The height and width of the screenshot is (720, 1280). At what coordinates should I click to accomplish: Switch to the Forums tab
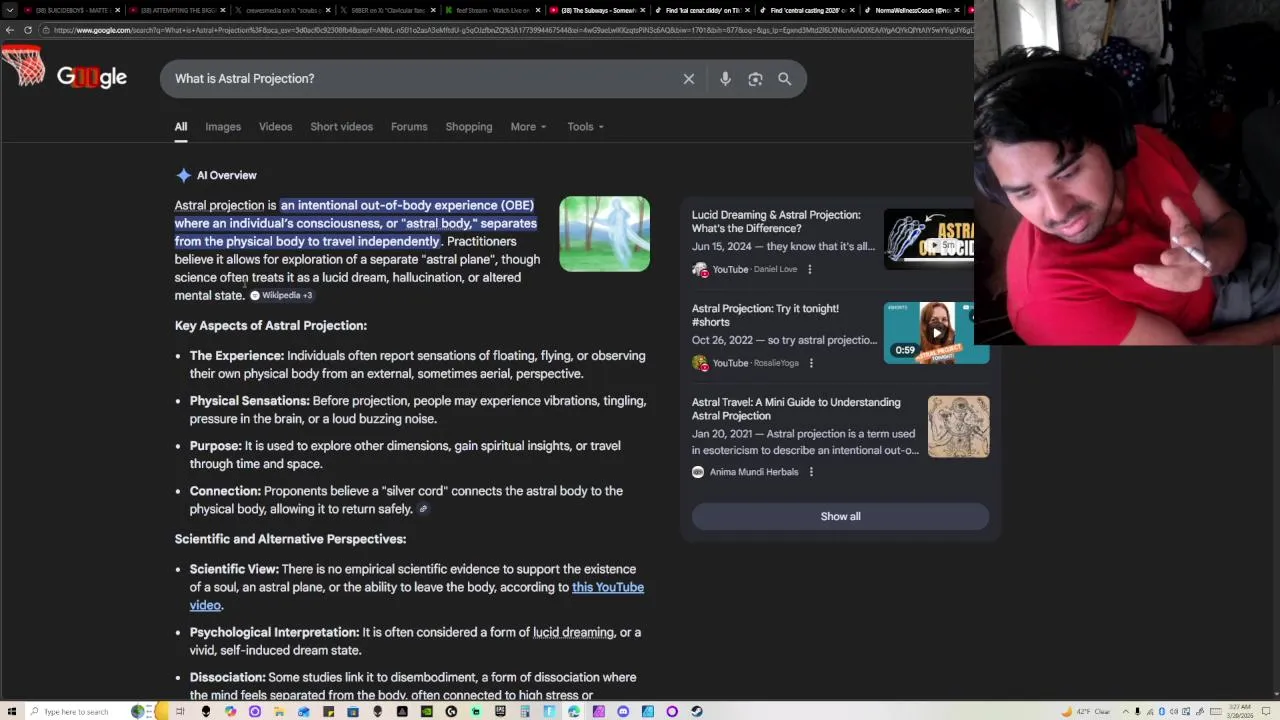click(x=409, y=127)
